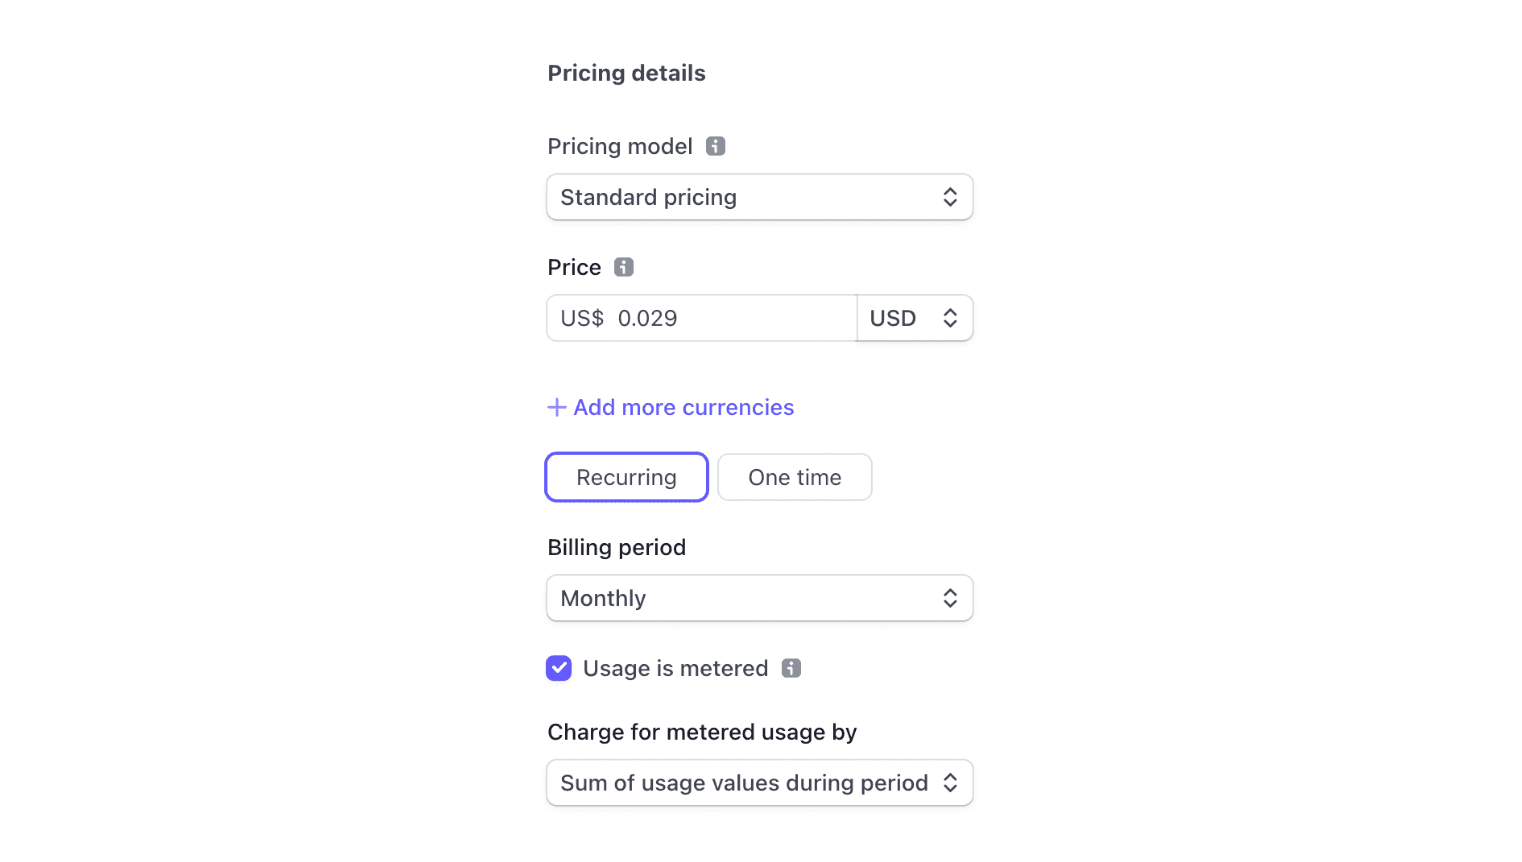Image resolution: width=1522 pixels, height=862 pixels.
Task: Click Add more currencies
Action: point(683,407)
